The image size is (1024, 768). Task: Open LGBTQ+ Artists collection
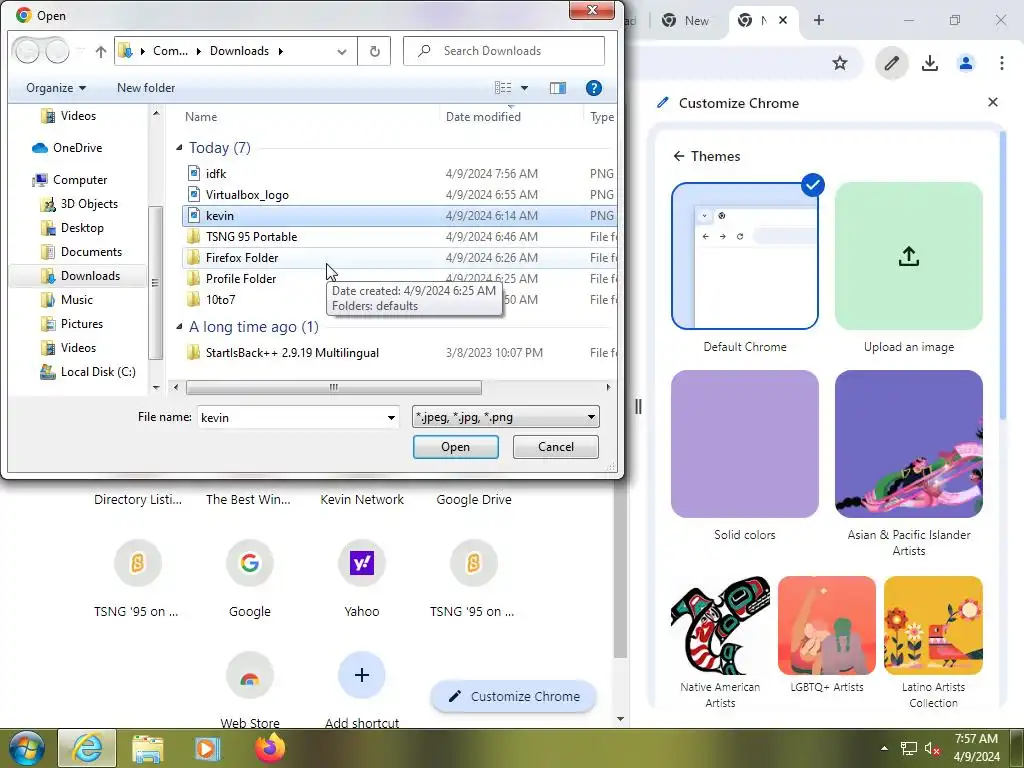click(827, 626)
